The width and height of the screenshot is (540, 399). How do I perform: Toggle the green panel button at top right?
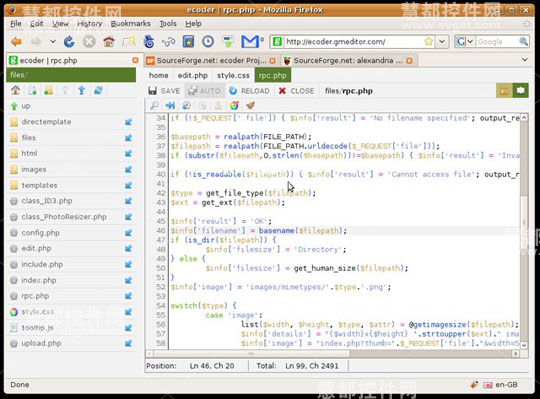coord(520,91)
